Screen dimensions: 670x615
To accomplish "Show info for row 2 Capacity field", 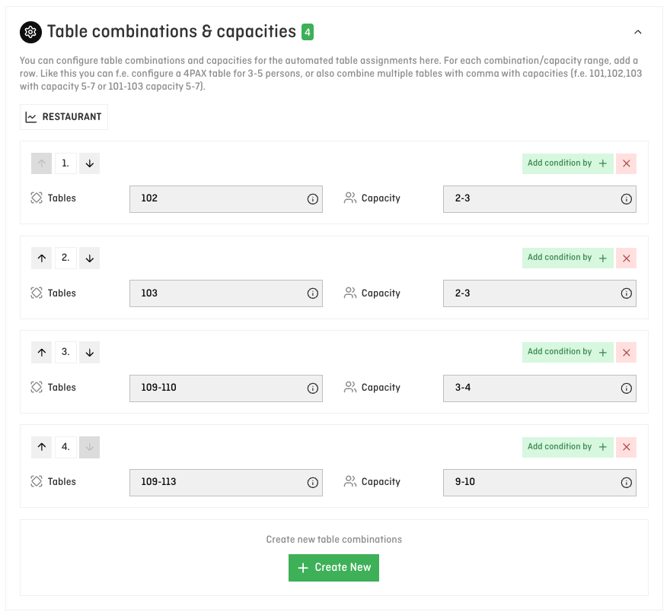I will coord(626,294).
